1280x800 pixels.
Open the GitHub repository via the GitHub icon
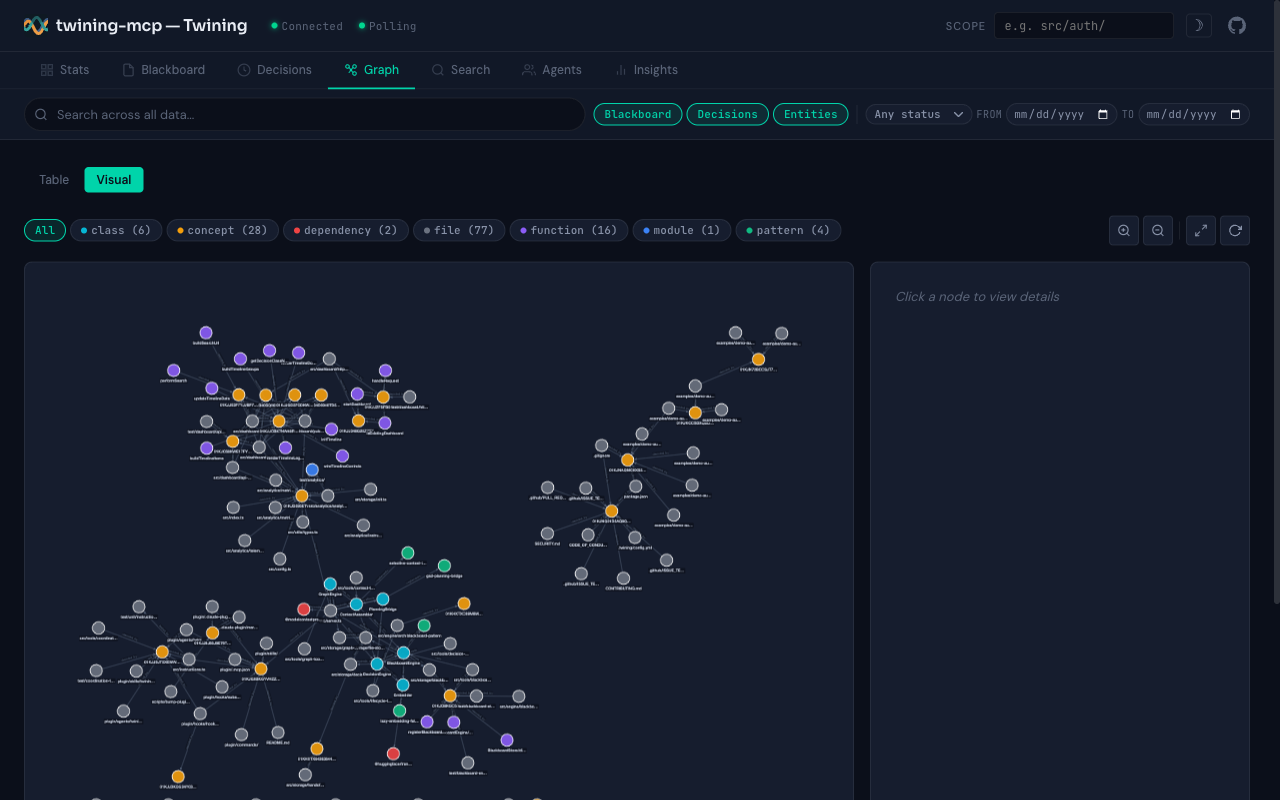1236,25
